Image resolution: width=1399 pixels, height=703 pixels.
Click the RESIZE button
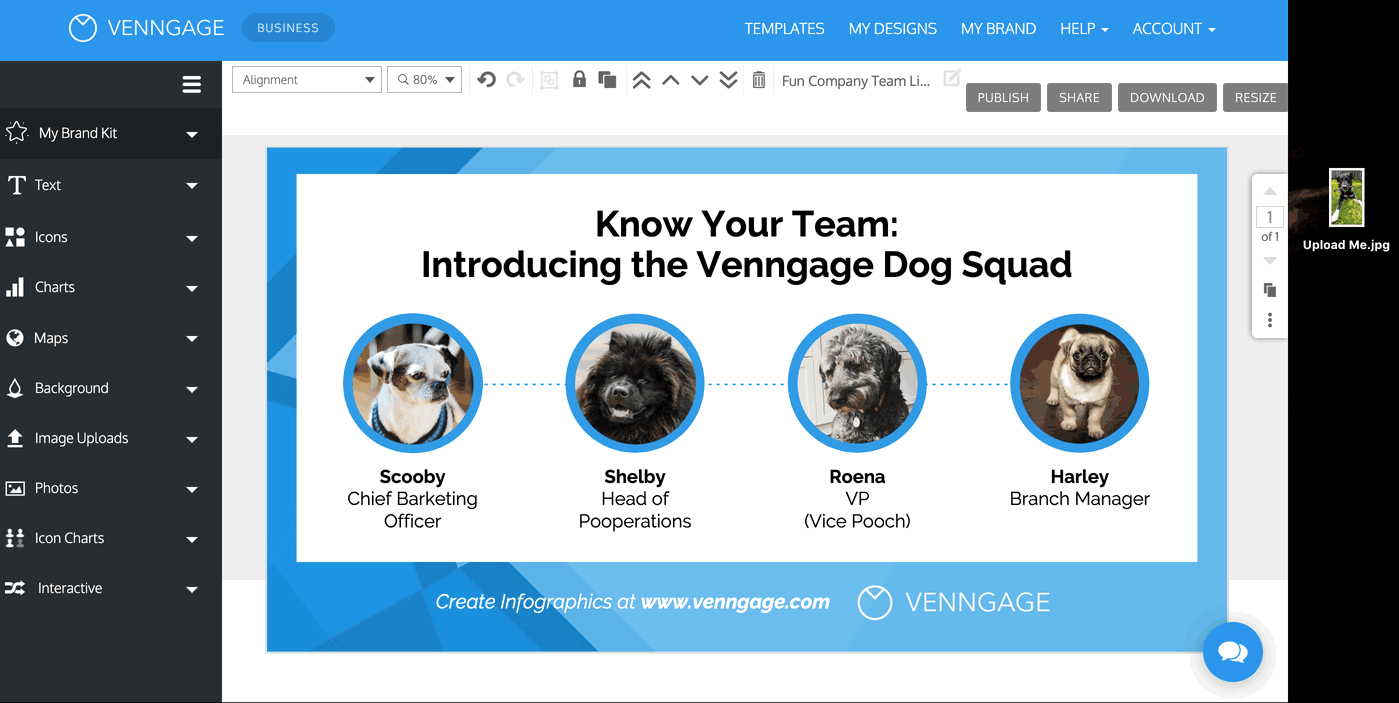[1255, 97]
